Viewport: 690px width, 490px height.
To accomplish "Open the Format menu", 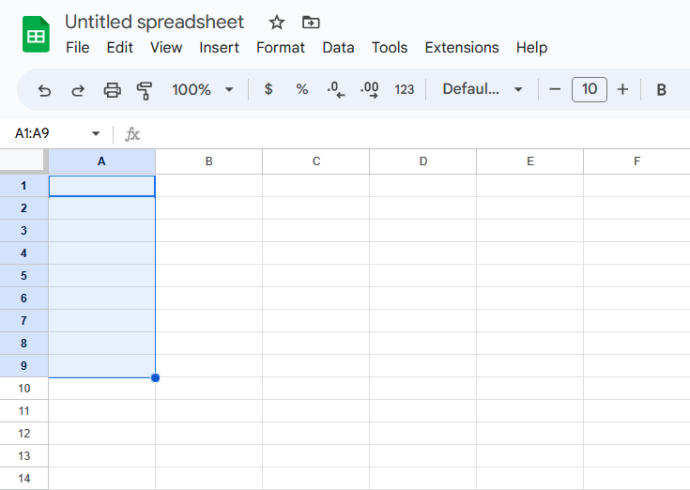I will tap(280, 48).
